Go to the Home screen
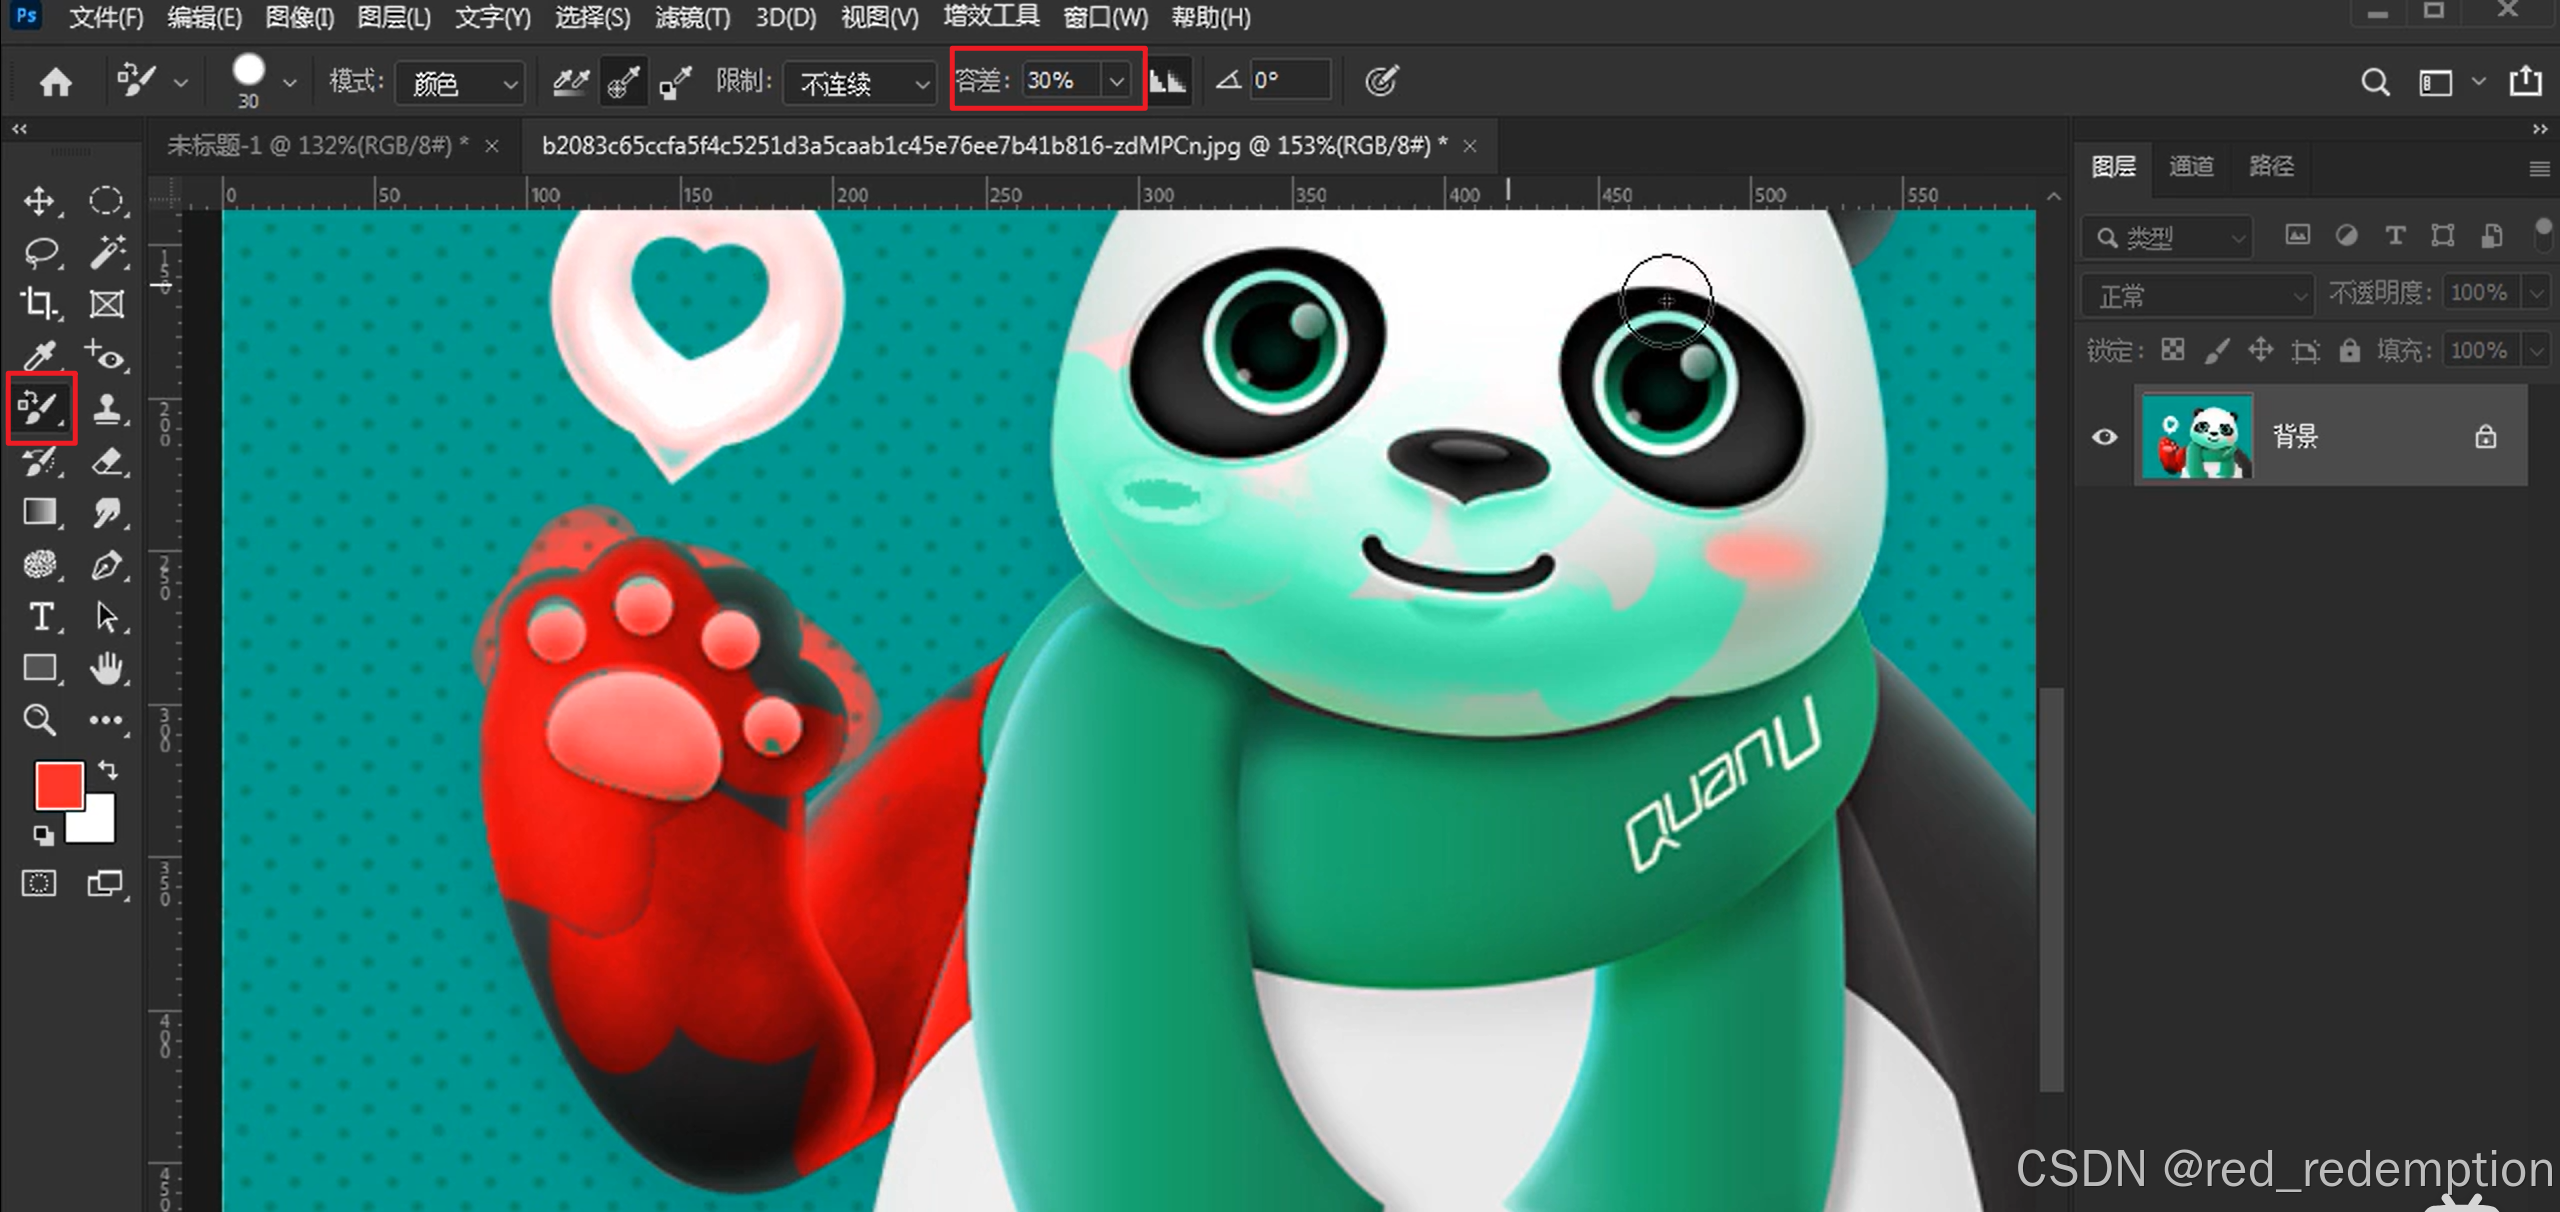 coord(56,81)
